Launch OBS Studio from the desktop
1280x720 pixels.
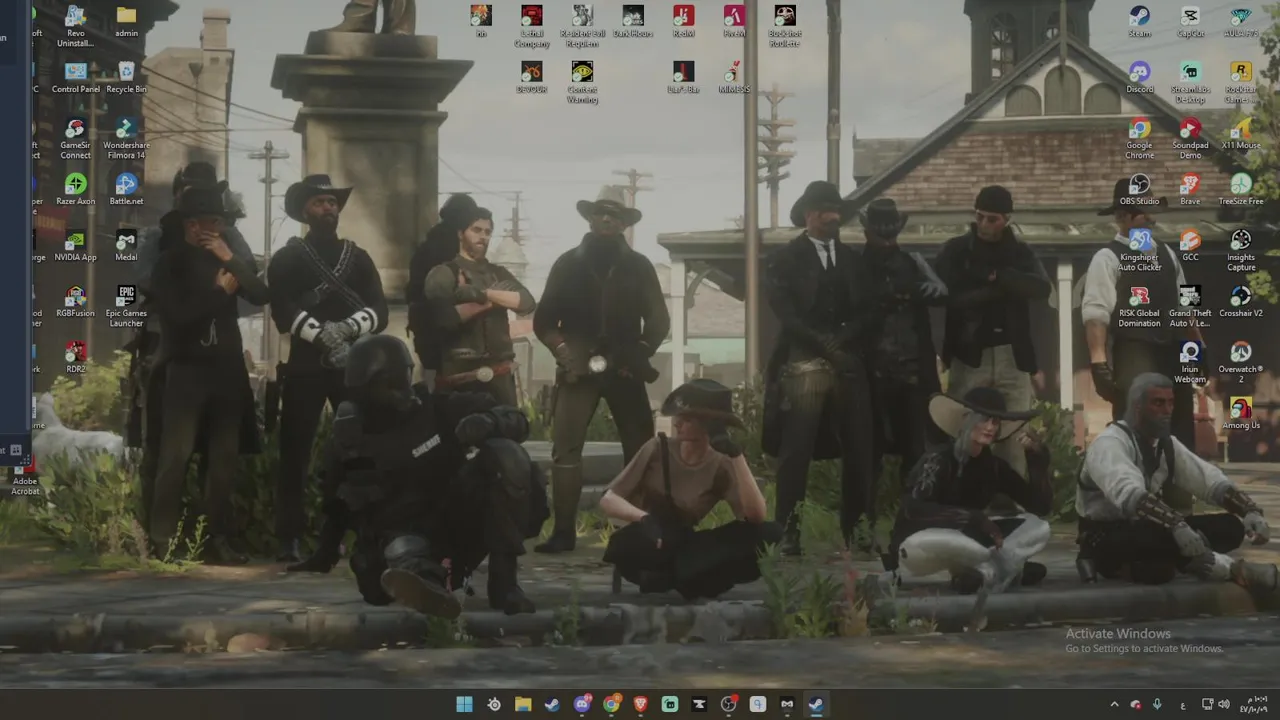pos(1139,190)
